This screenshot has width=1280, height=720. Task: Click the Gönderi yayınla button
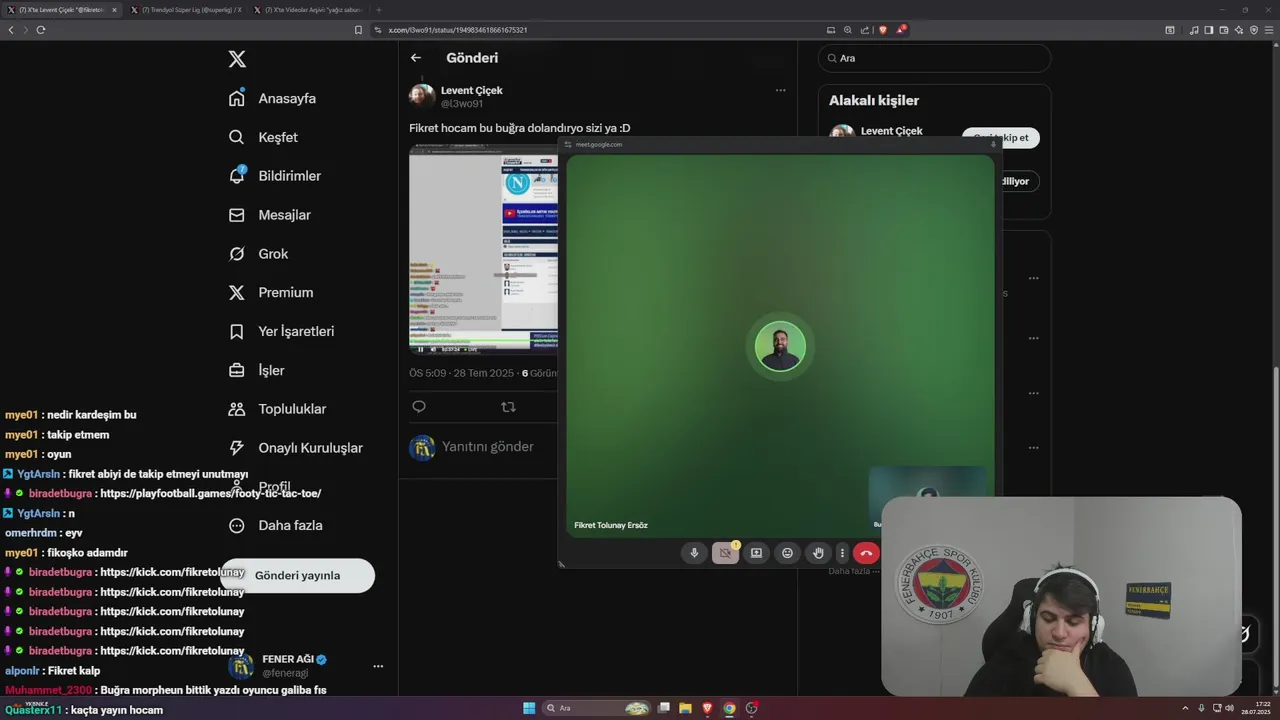297,575
